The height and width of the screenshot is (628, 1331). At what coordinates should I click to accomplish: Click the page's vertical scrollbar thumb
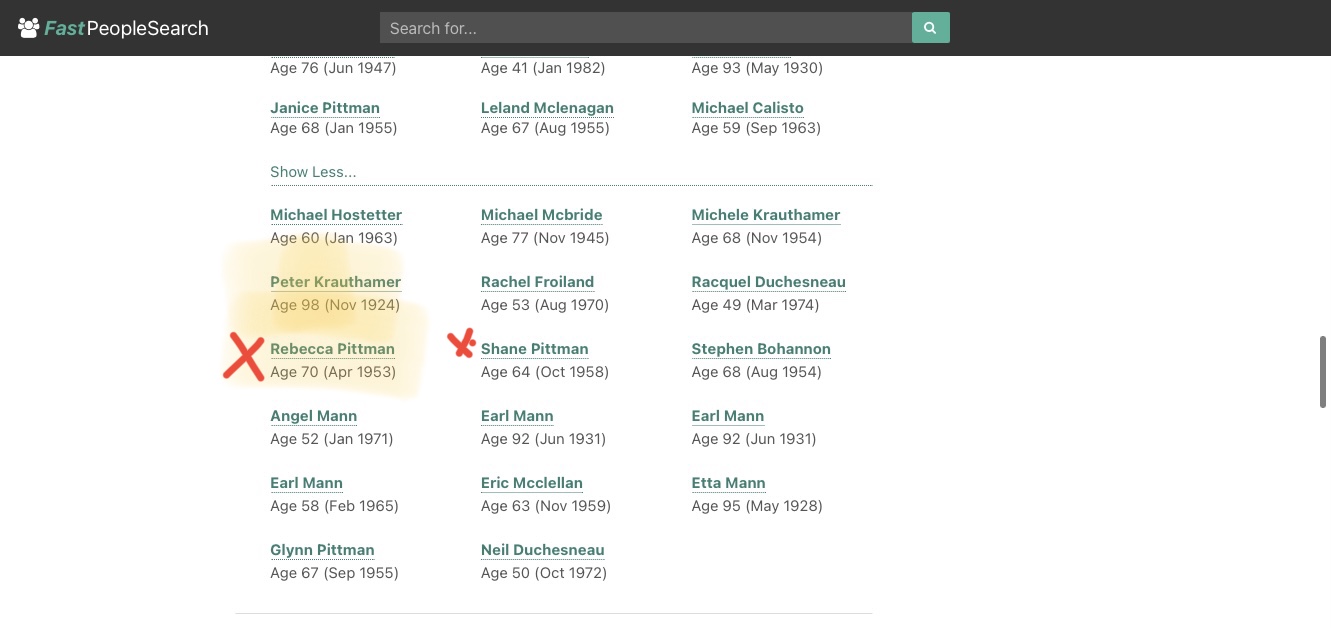1325,372
